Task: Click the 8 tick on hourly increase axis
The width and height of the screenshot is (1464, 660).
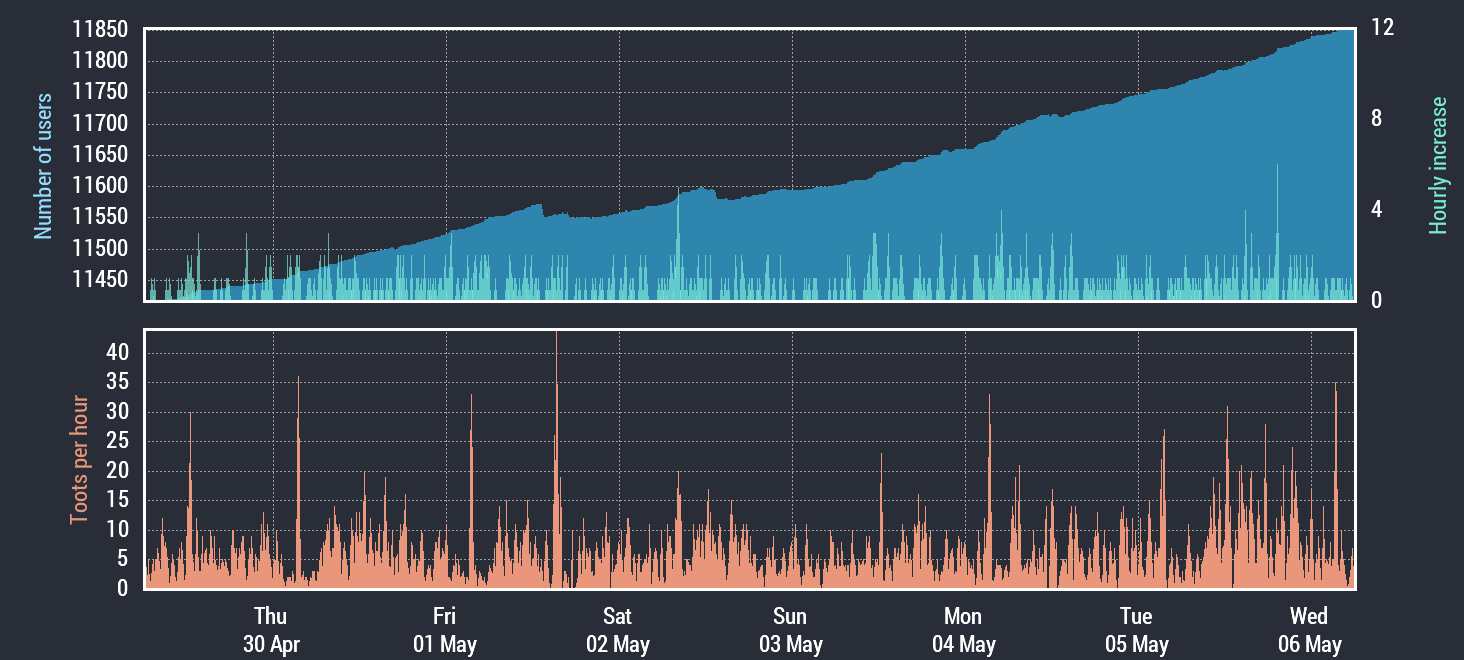Action: [1377, 119]
